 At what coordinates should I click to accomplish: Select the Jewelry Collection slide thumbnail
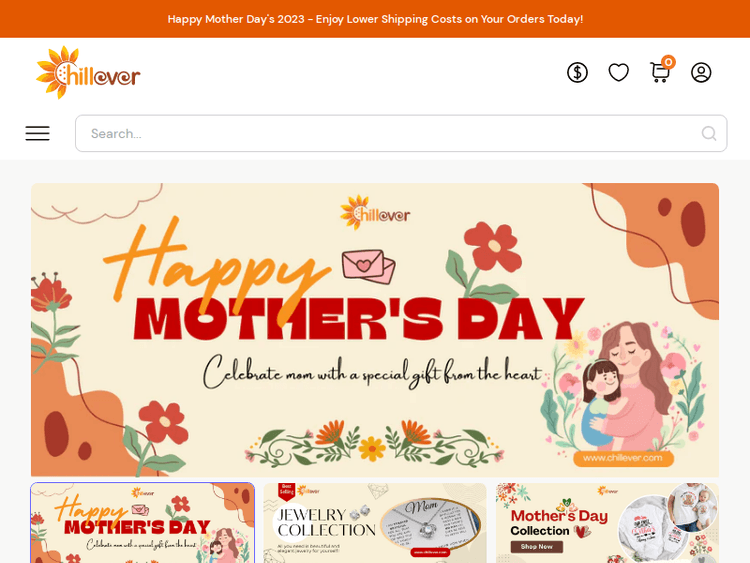coord(375,523)
